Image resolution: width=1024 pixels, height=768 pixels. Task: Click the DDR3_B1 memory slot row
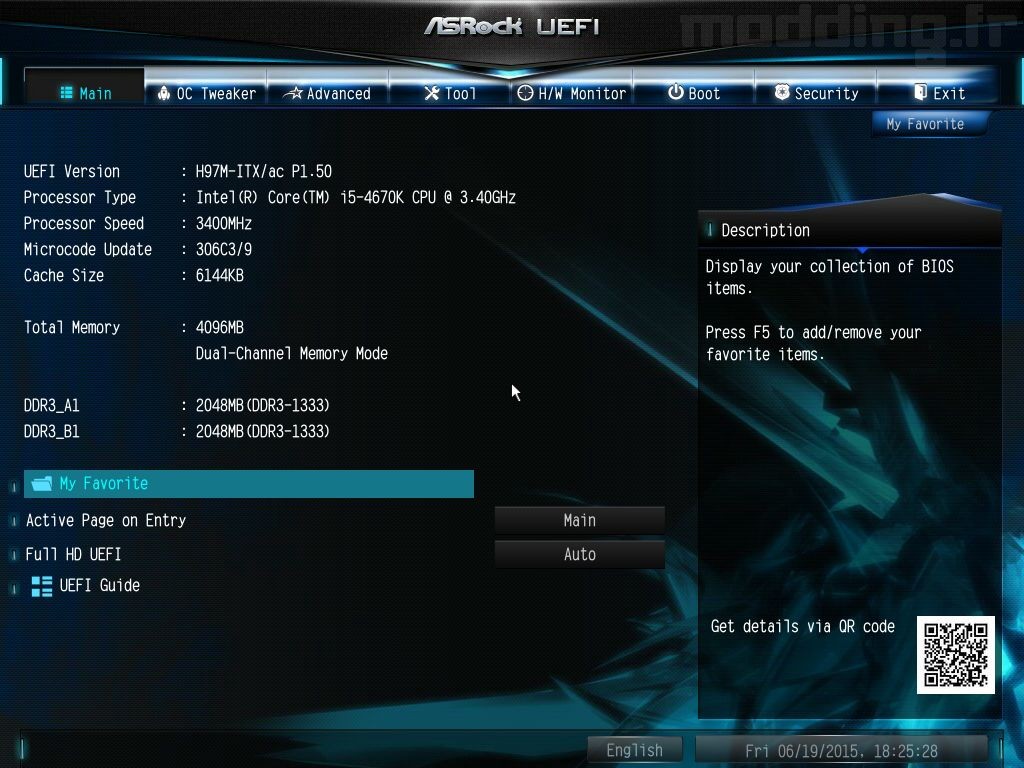pyautogui.click(x=176, y=432)
